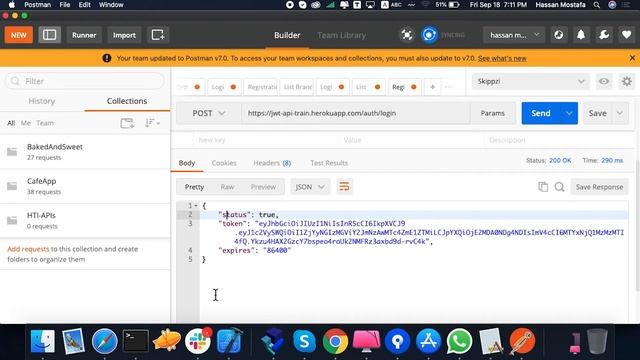Switch to the Test Results tab

pos(329,163)
